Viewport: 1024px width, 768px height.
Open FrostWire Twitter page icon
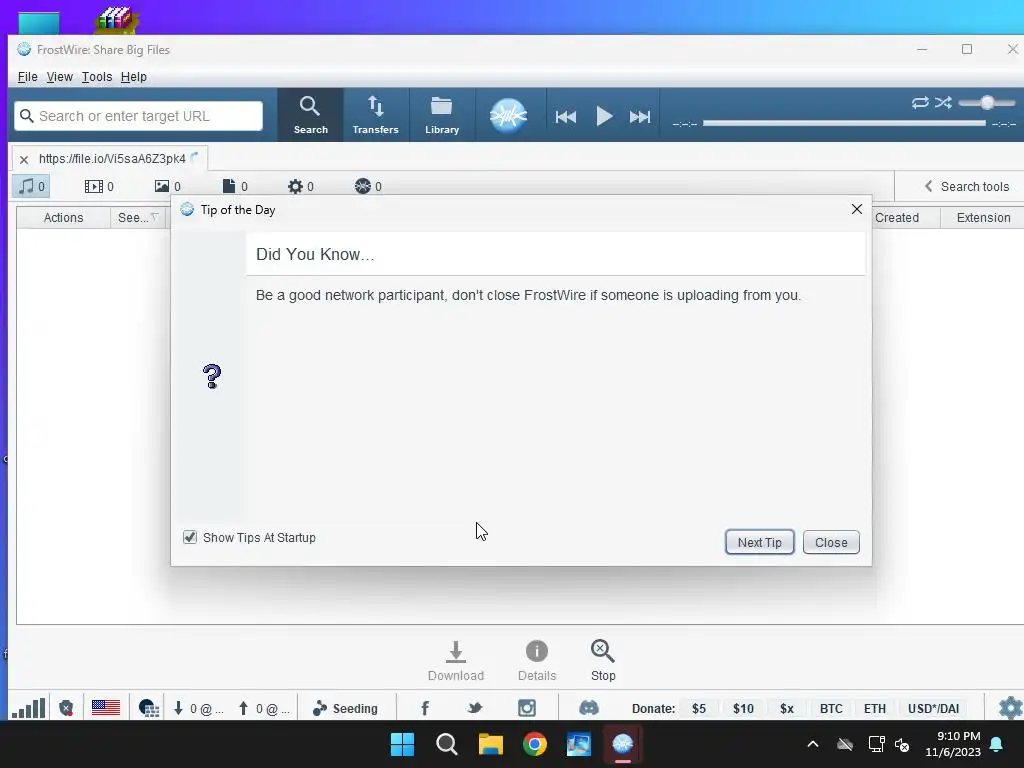[x=475, y=708]
